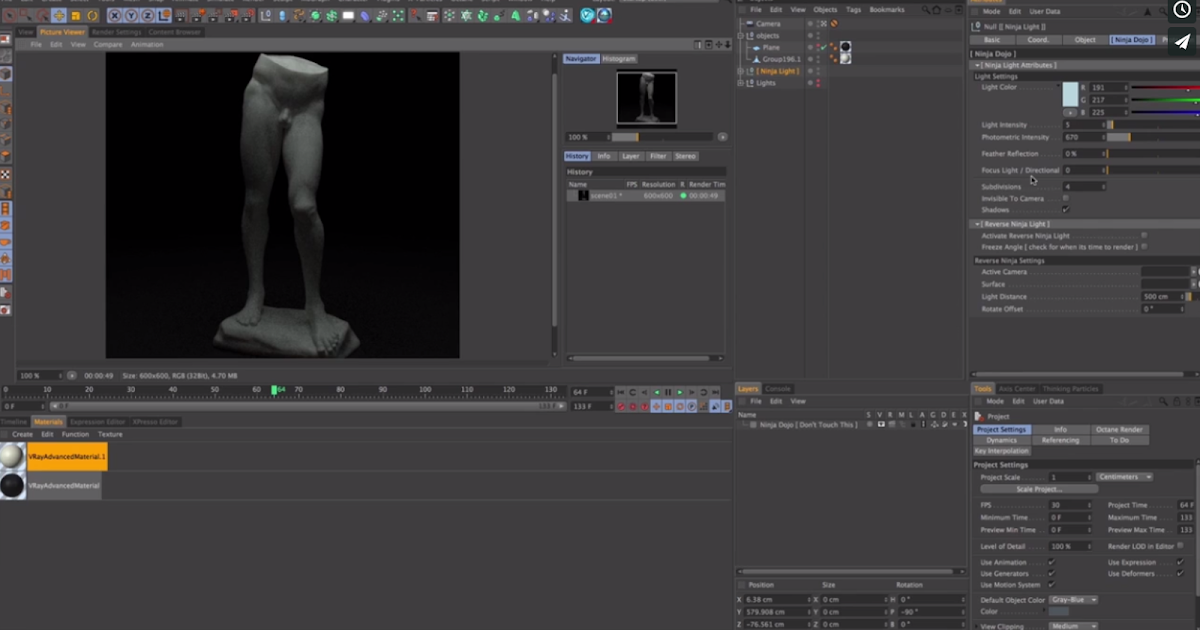Select the orange tag on the Camera object
The image size is (1200, 630).
pyautogui.click(x=834, y=23)
